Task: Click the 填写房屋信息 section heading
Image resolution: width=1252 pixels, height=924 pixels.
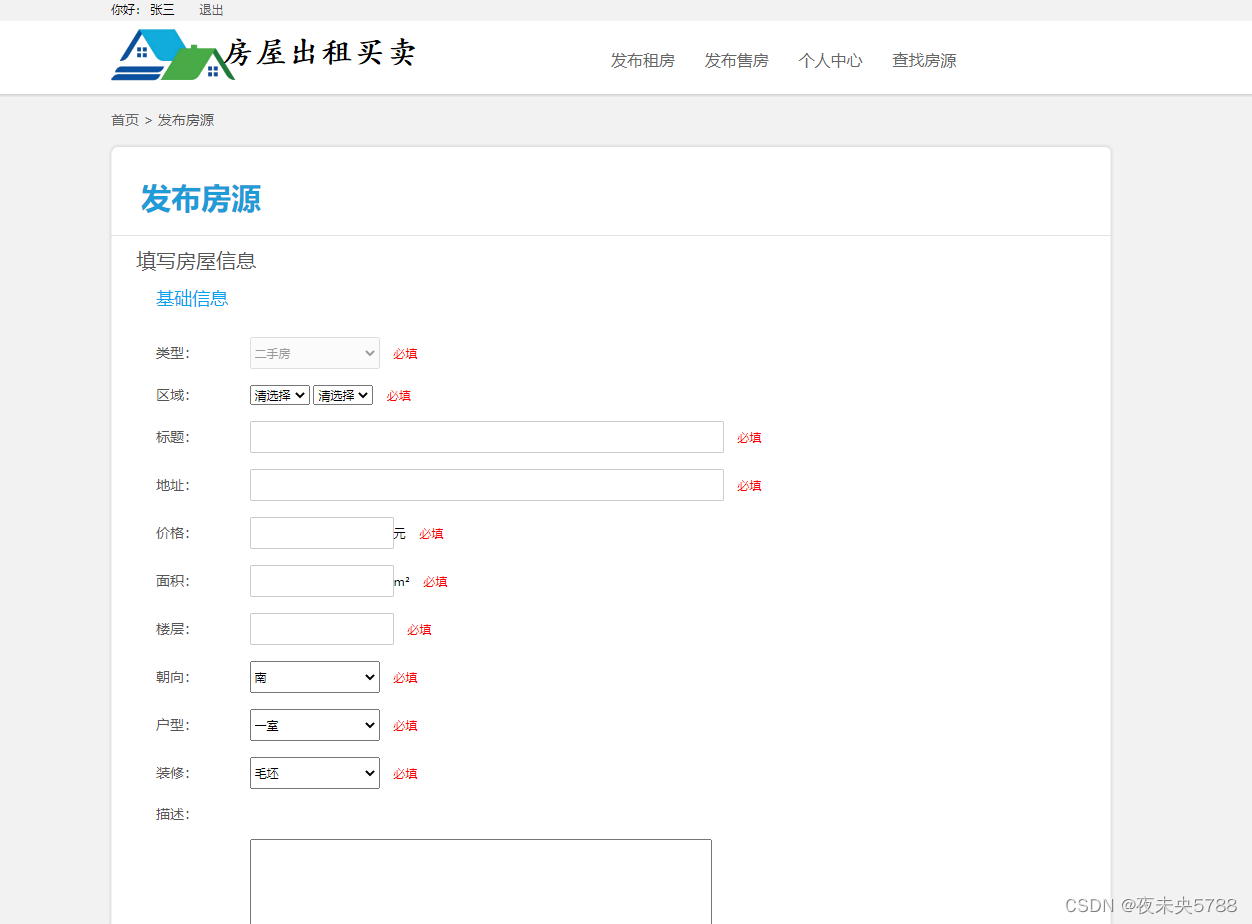Action: click(x=196, y=261)
